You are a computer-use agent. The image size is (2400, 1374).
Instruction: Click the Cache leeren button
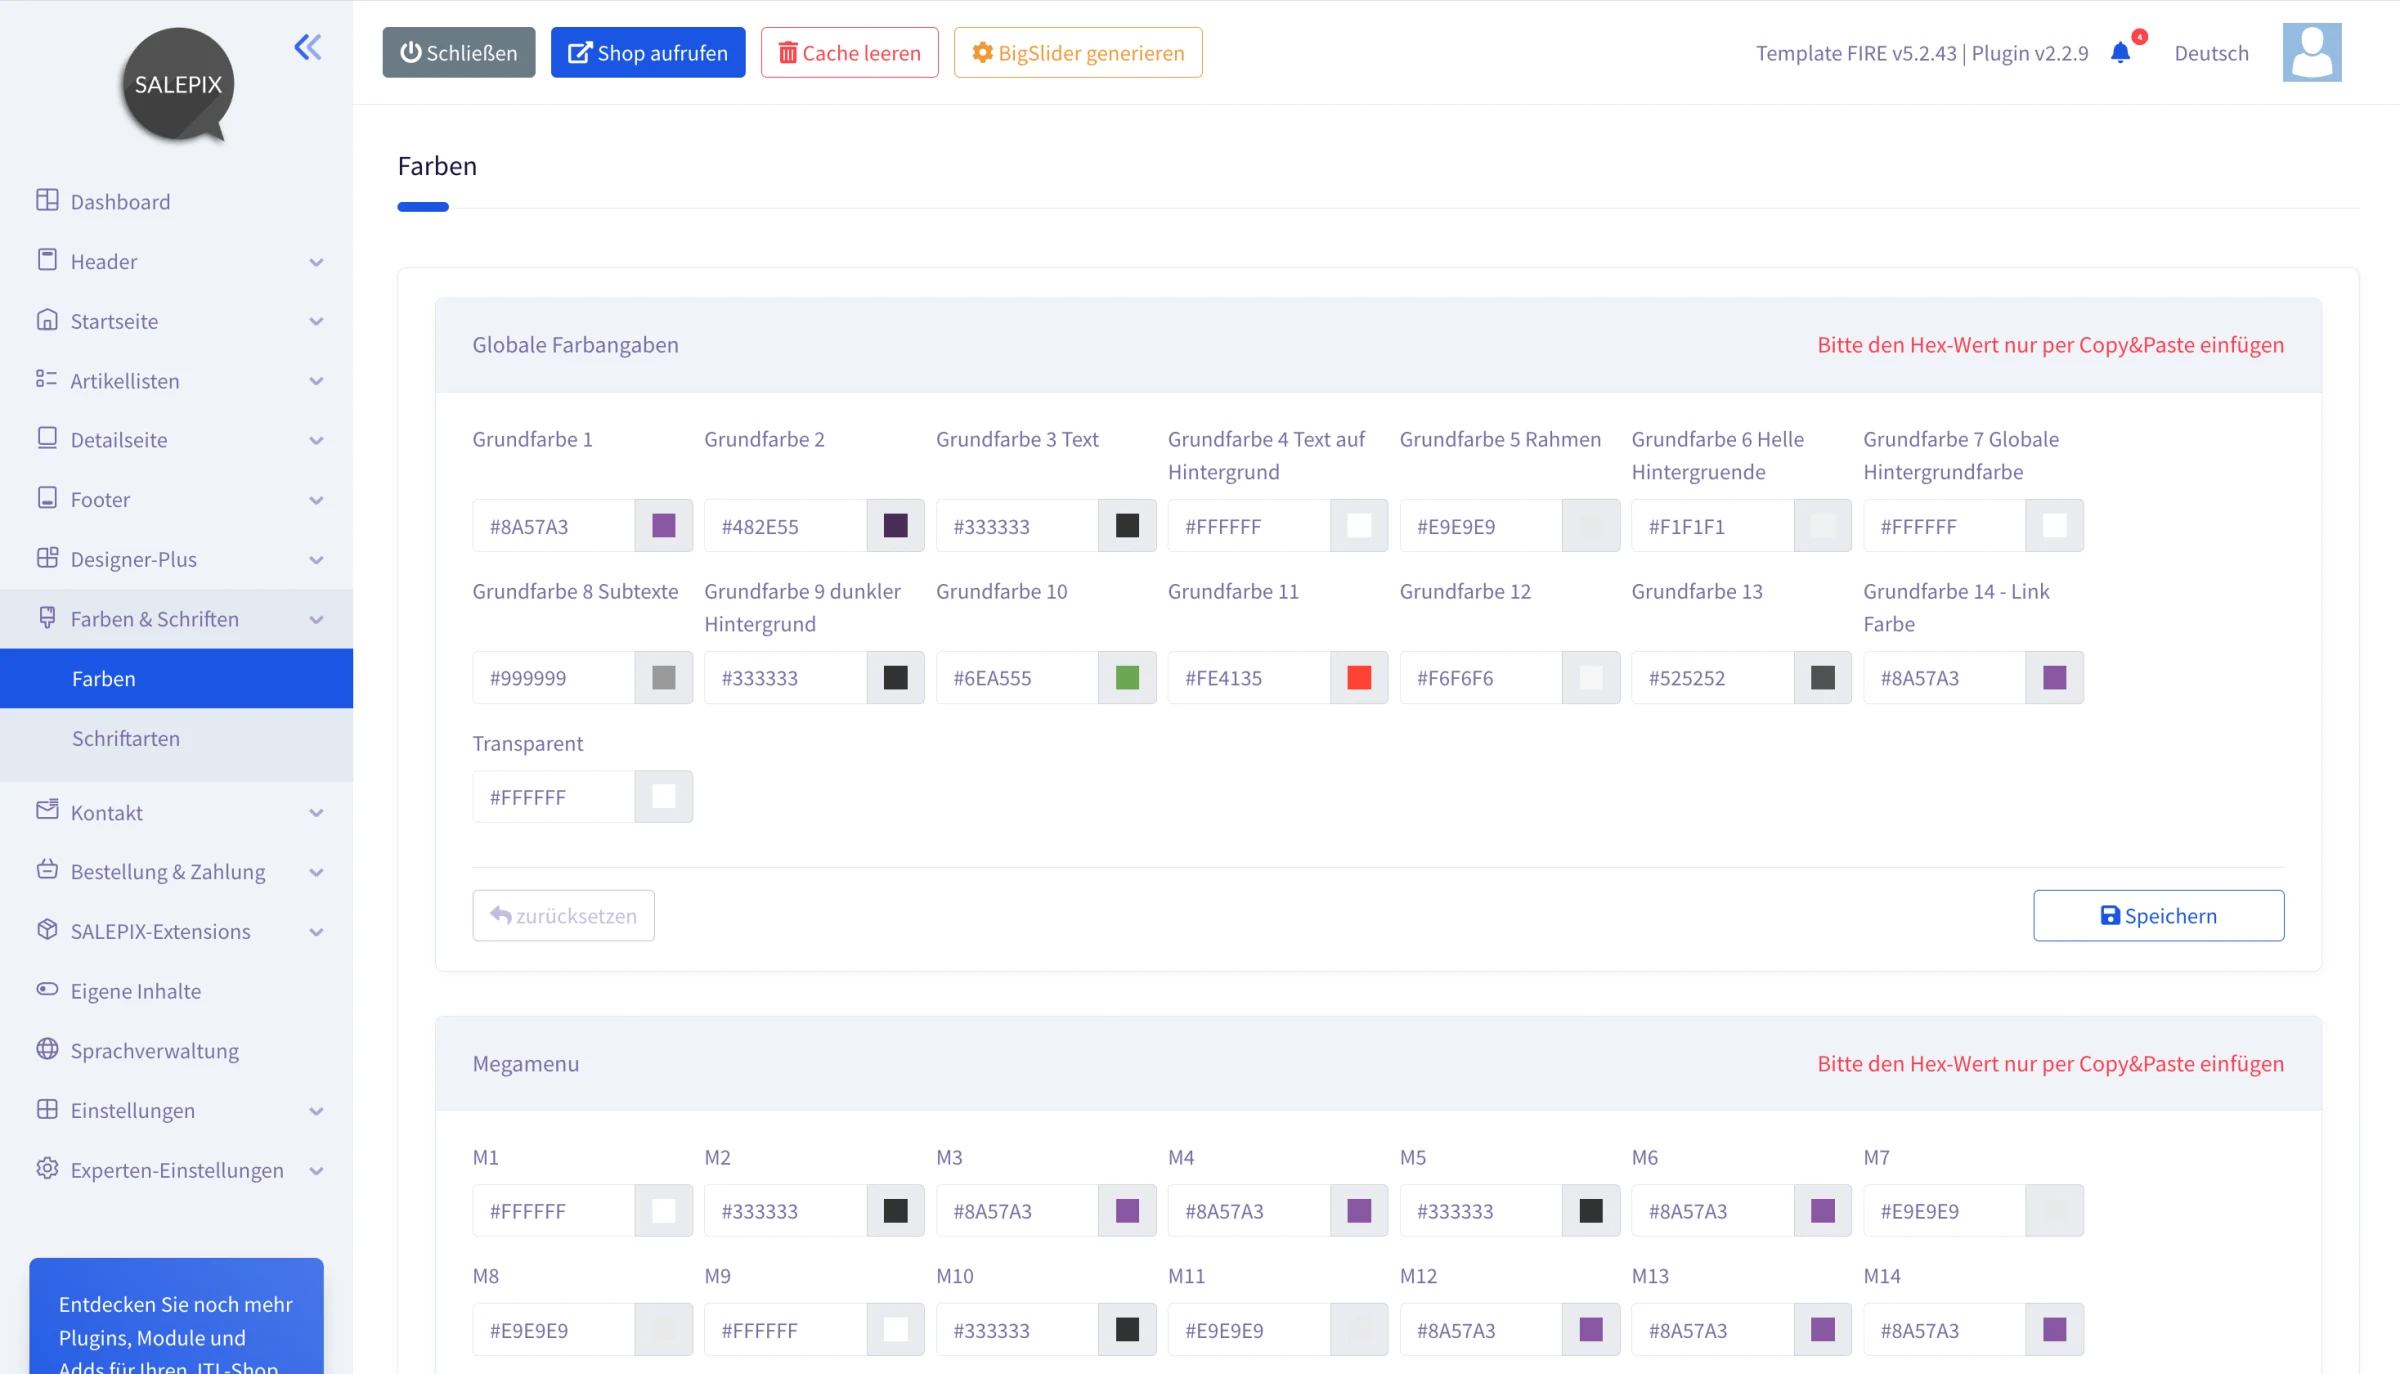click(850, 52)
